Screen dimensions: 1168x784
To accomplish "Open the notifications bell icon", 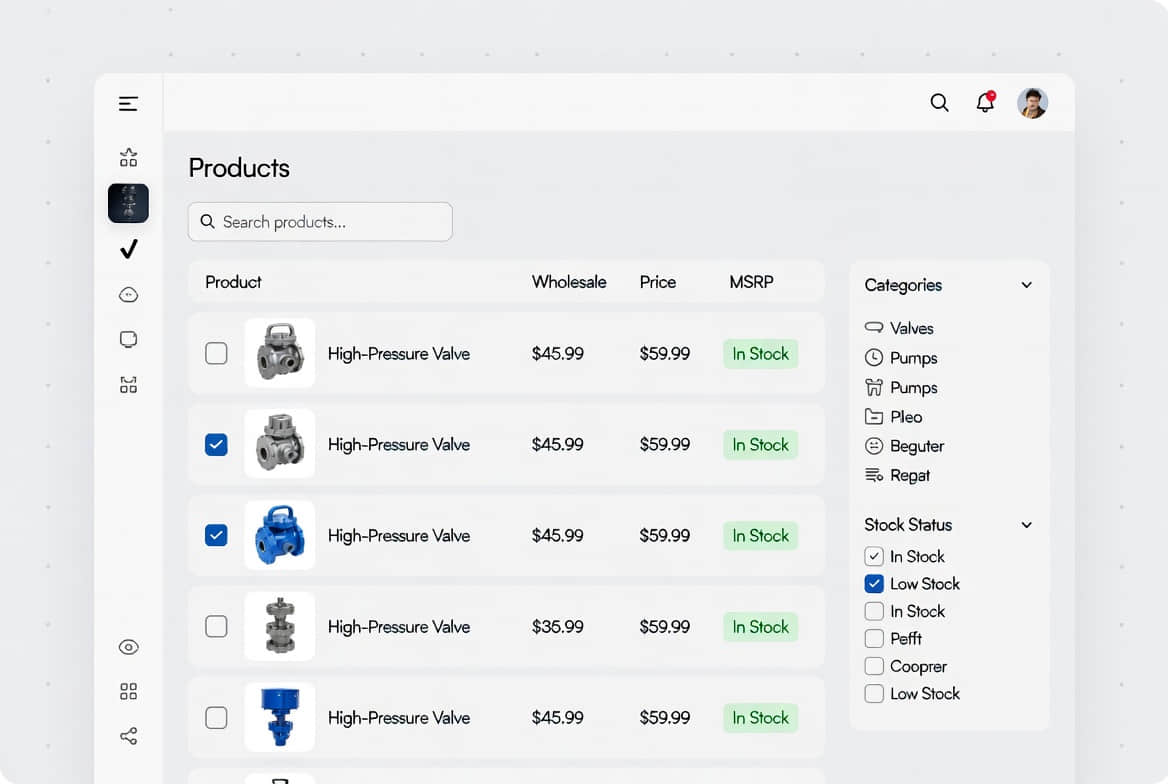I will 985,103.
